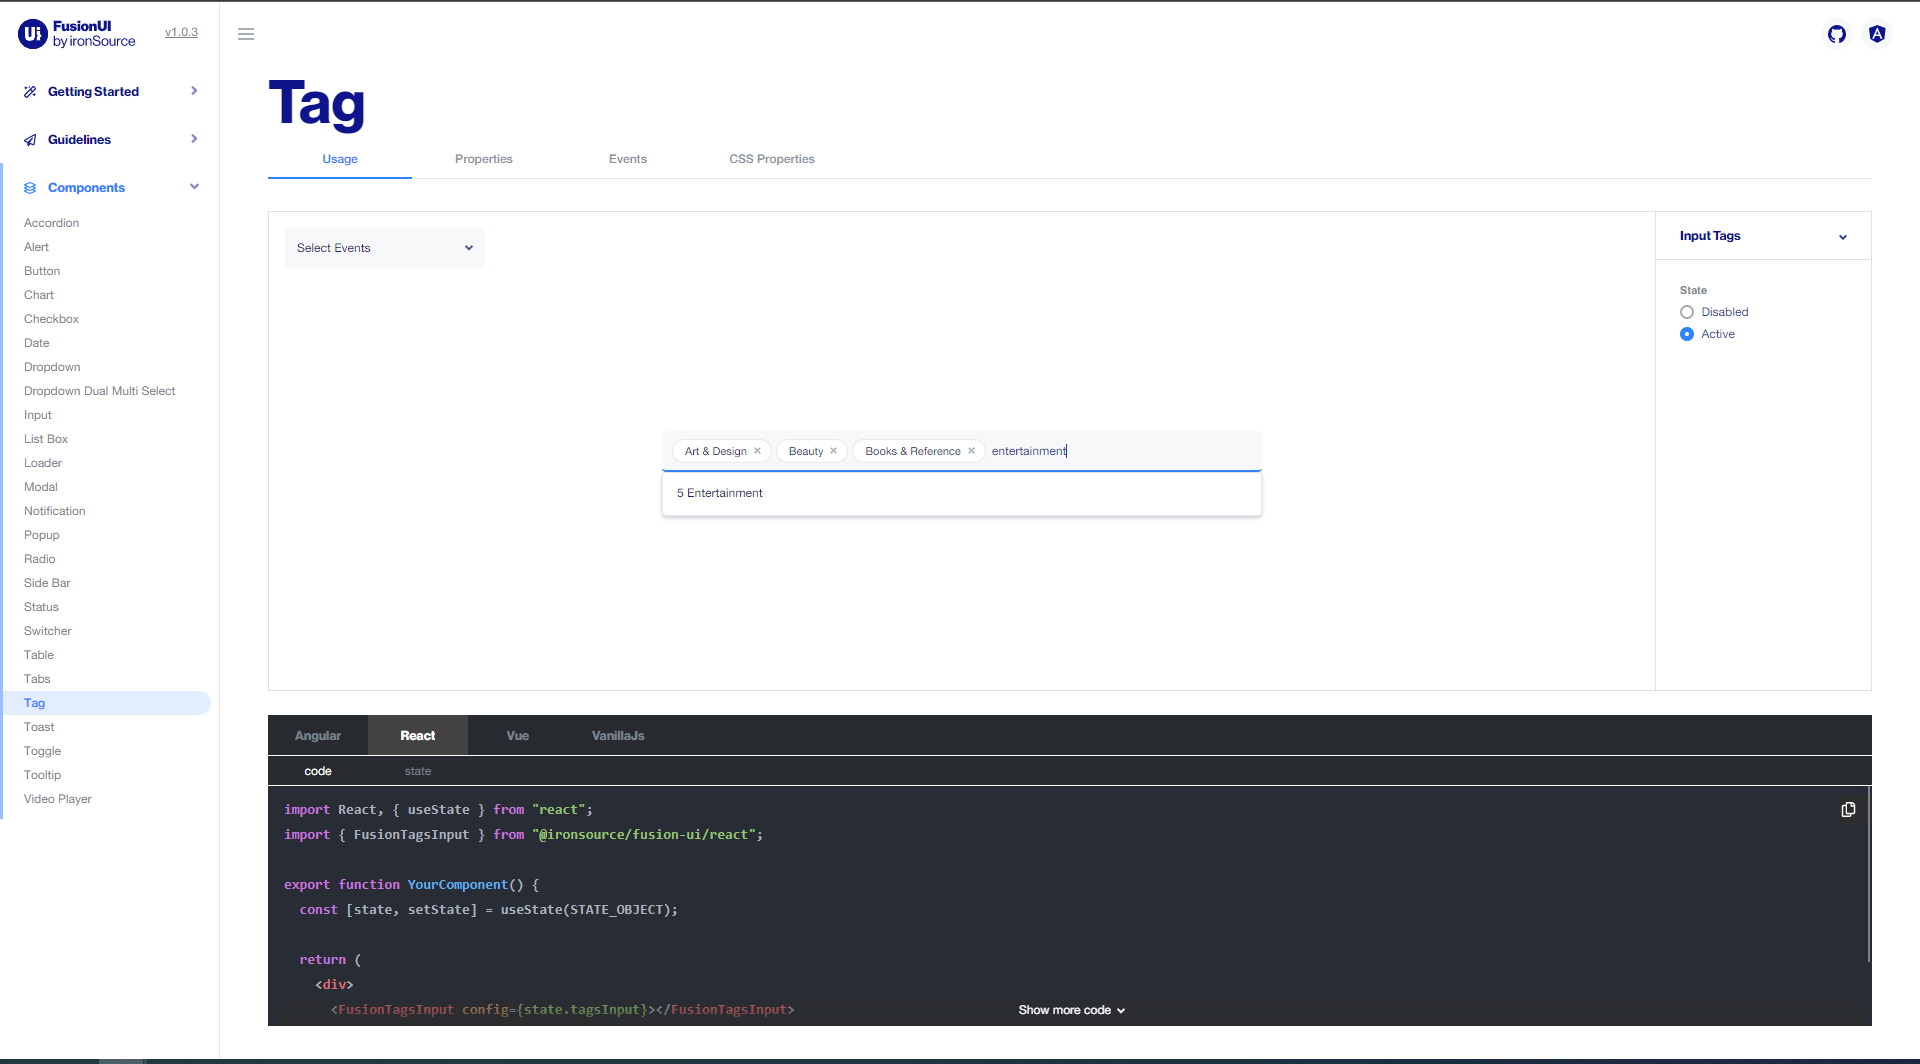Image resolution: width=1920 pixels, height=1064 pixels.
Task: Click the Components stack icon
Action: 30,187
